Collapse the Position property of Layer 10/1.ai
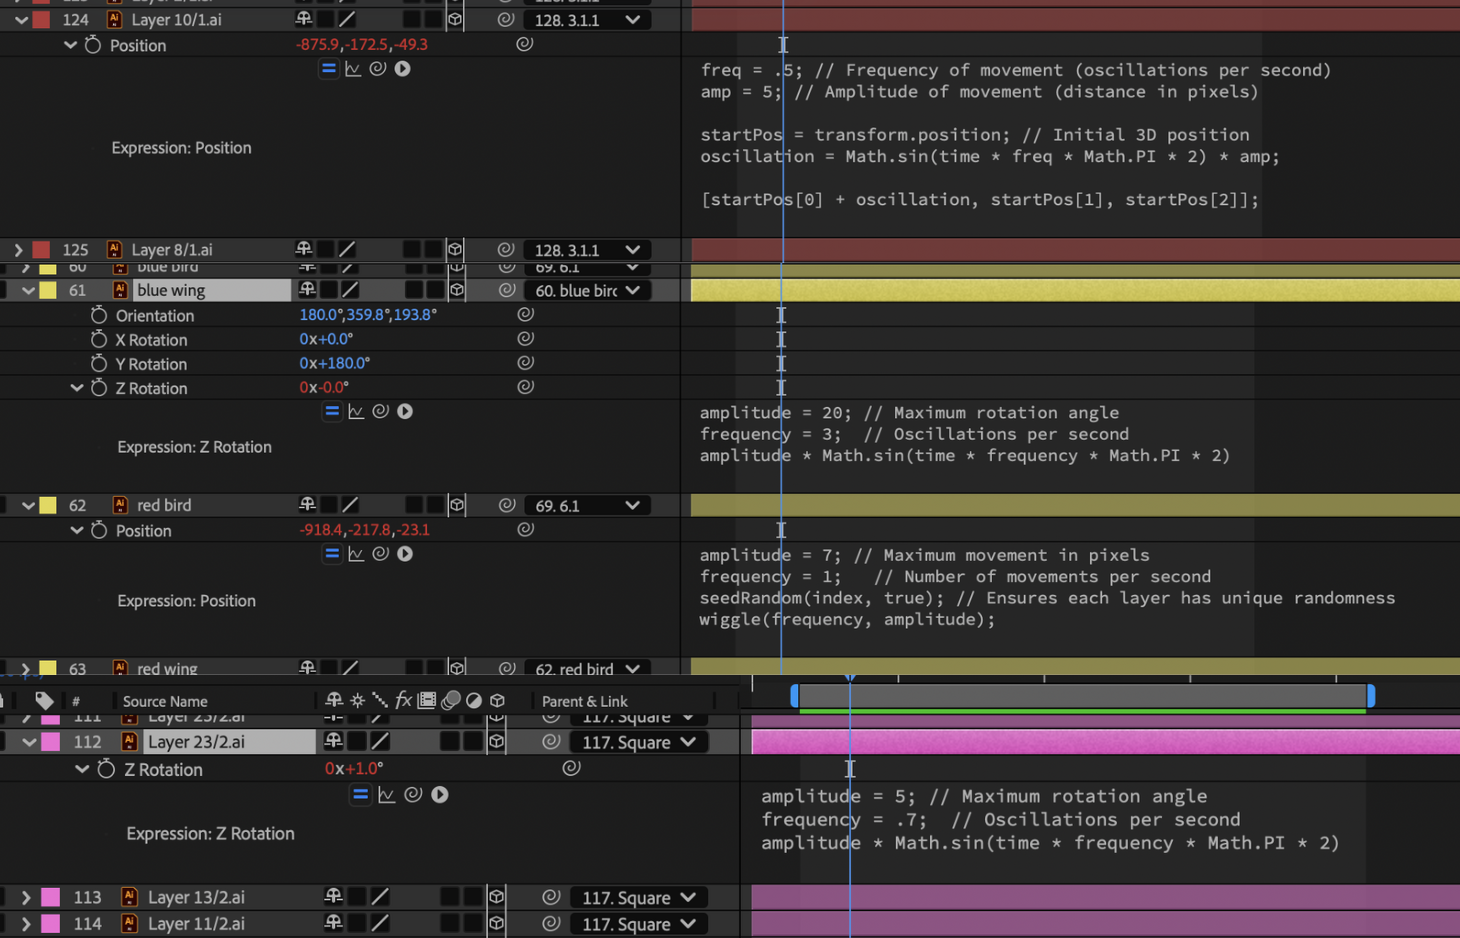The image size is (1460, 938). (70, 44)
